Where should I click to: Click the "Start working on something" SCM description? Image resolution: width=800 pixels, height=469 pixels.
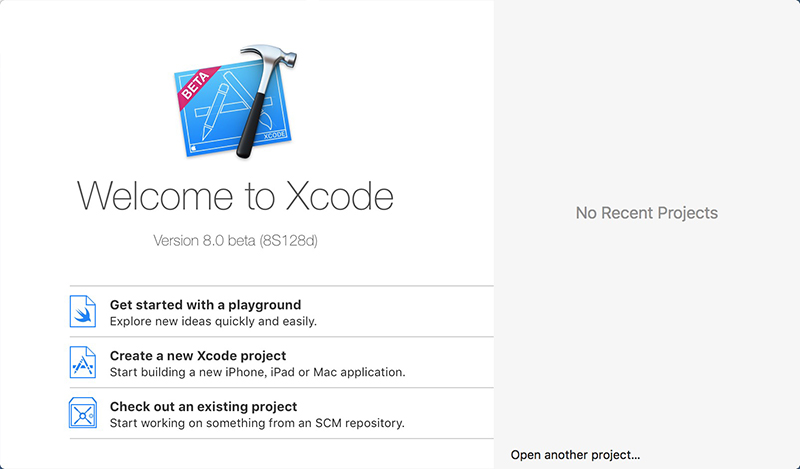tap(256, 424)
